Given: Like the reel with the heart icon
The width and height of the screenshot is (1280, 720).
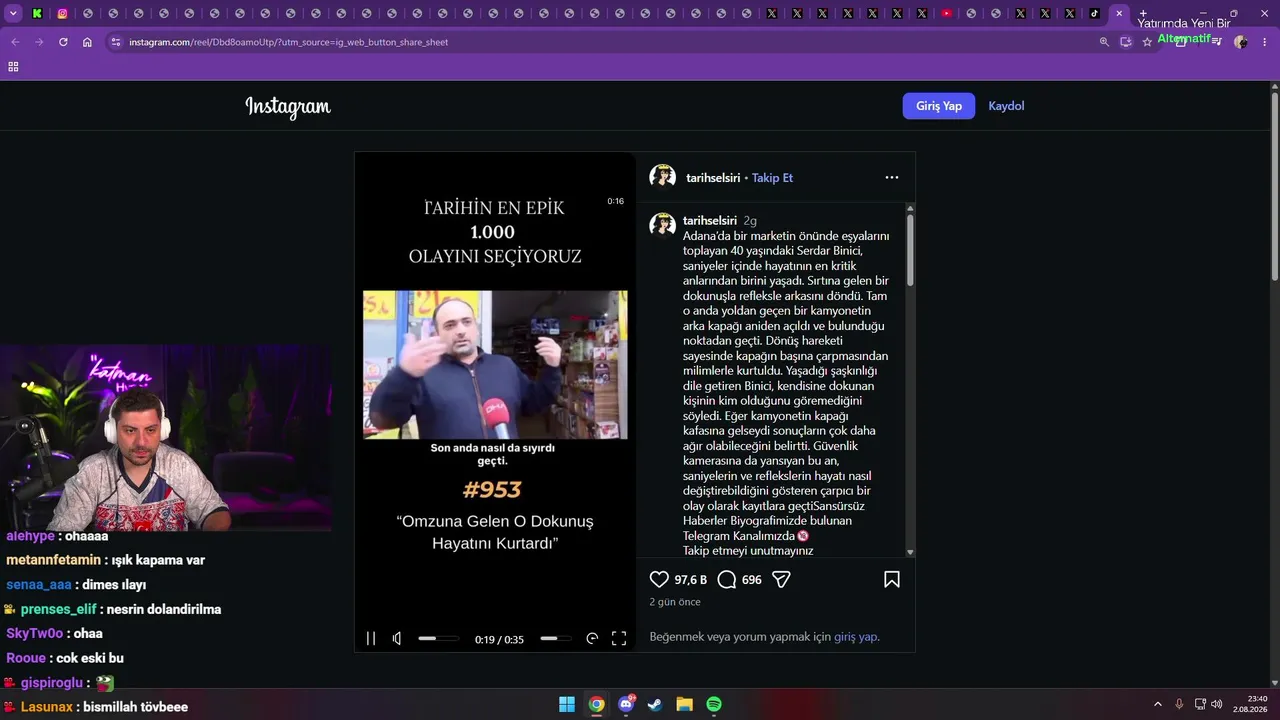Looking at the screenshot, I should click(x=659, y=579).
